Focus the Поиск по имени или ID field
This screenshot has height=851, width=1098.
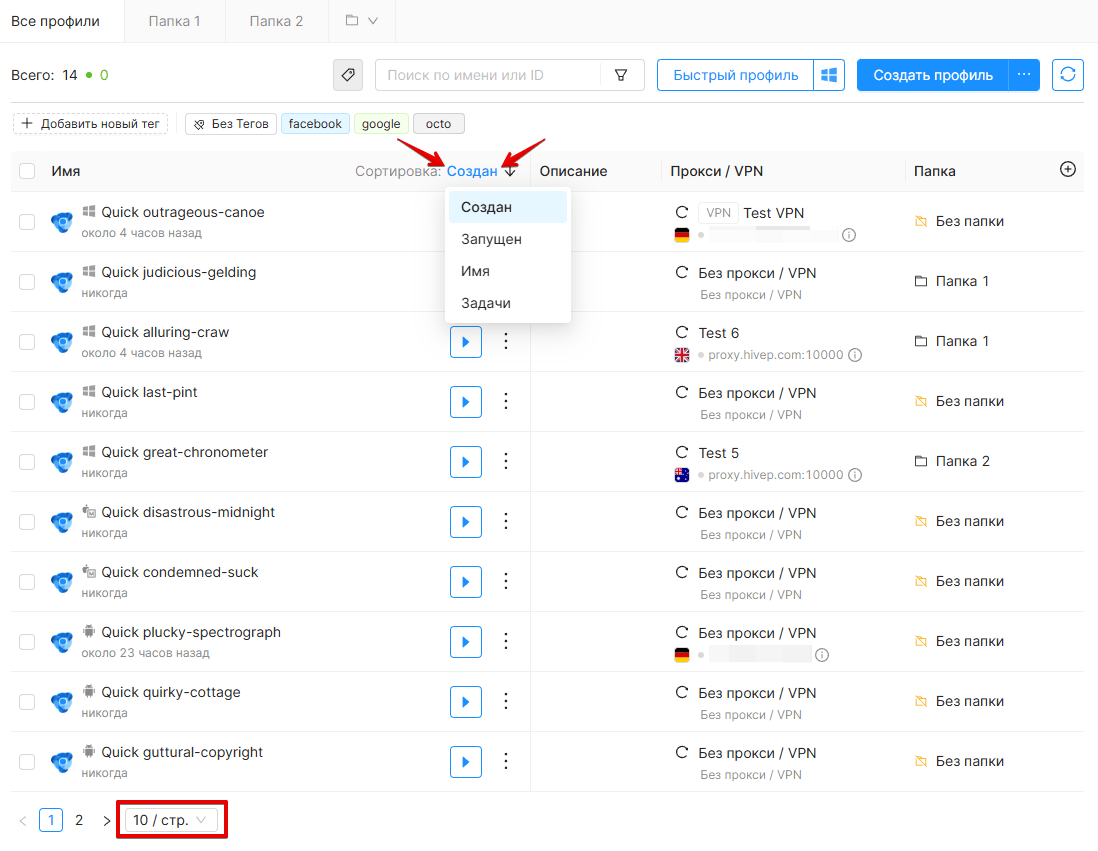(487, 75)
